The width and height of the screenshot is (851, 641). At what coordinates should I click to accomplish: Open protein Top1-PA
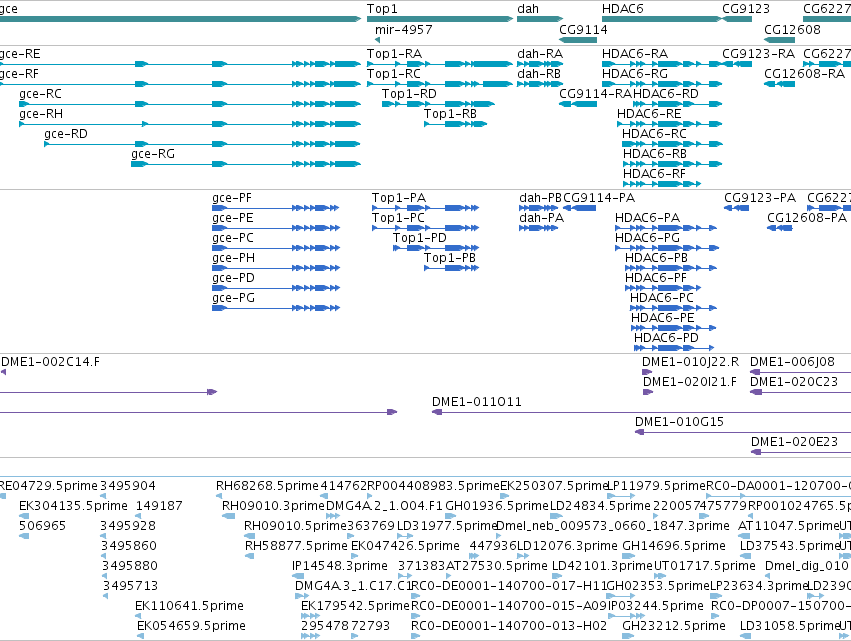pos(399,198)
